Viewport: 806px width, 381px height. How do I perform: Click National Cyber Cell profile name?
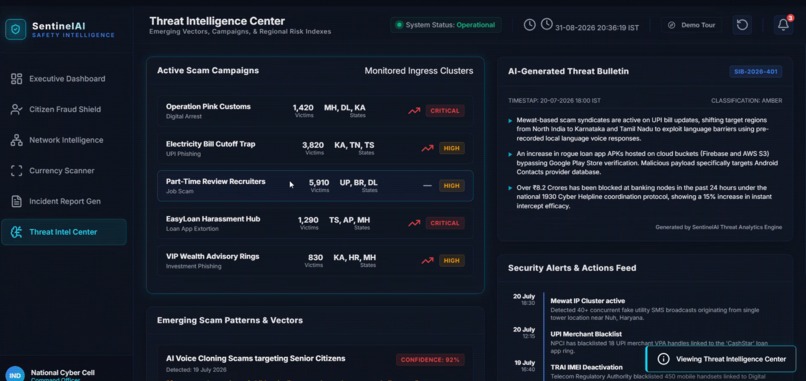coord(63,373)
